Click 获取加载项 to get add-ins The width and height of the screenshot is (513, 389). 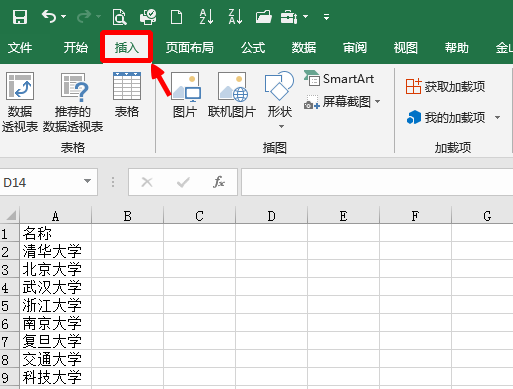point(445,87)
